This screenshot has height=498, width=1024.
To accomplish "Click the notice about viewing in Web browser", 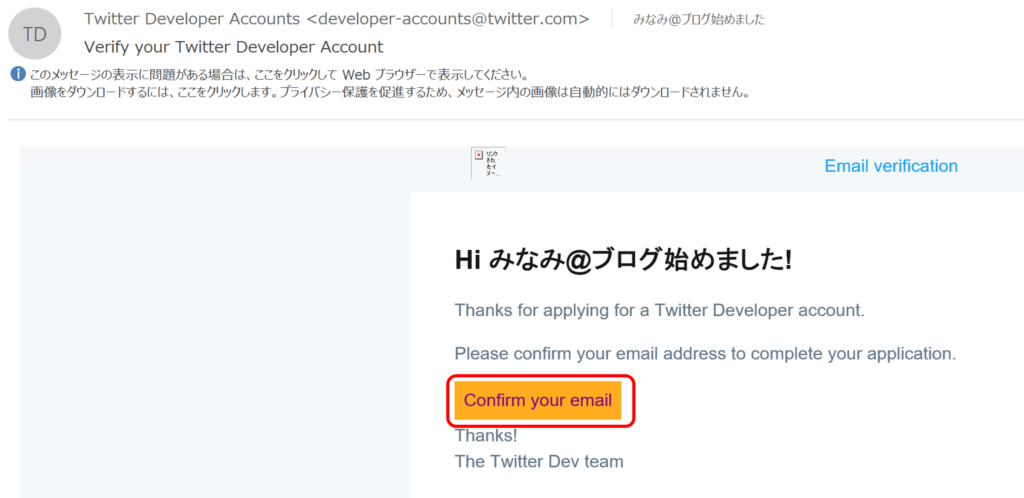I will [x=280, y=74].
